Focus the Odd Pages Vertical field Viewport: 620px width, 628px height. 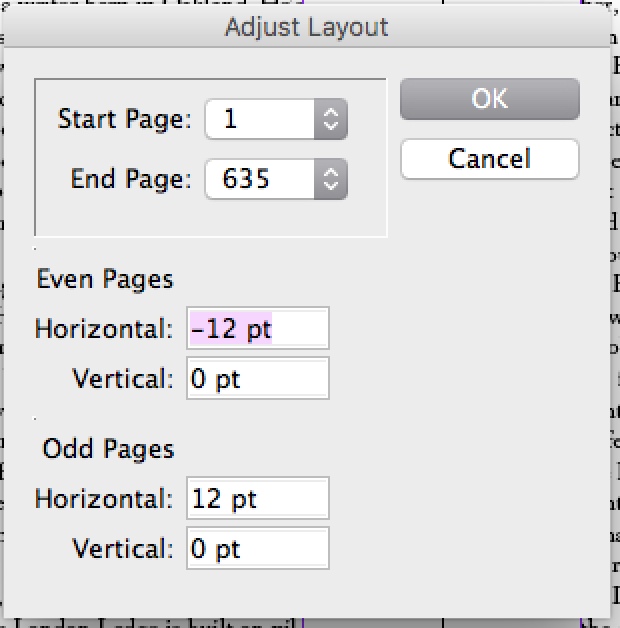coord(258,548)
